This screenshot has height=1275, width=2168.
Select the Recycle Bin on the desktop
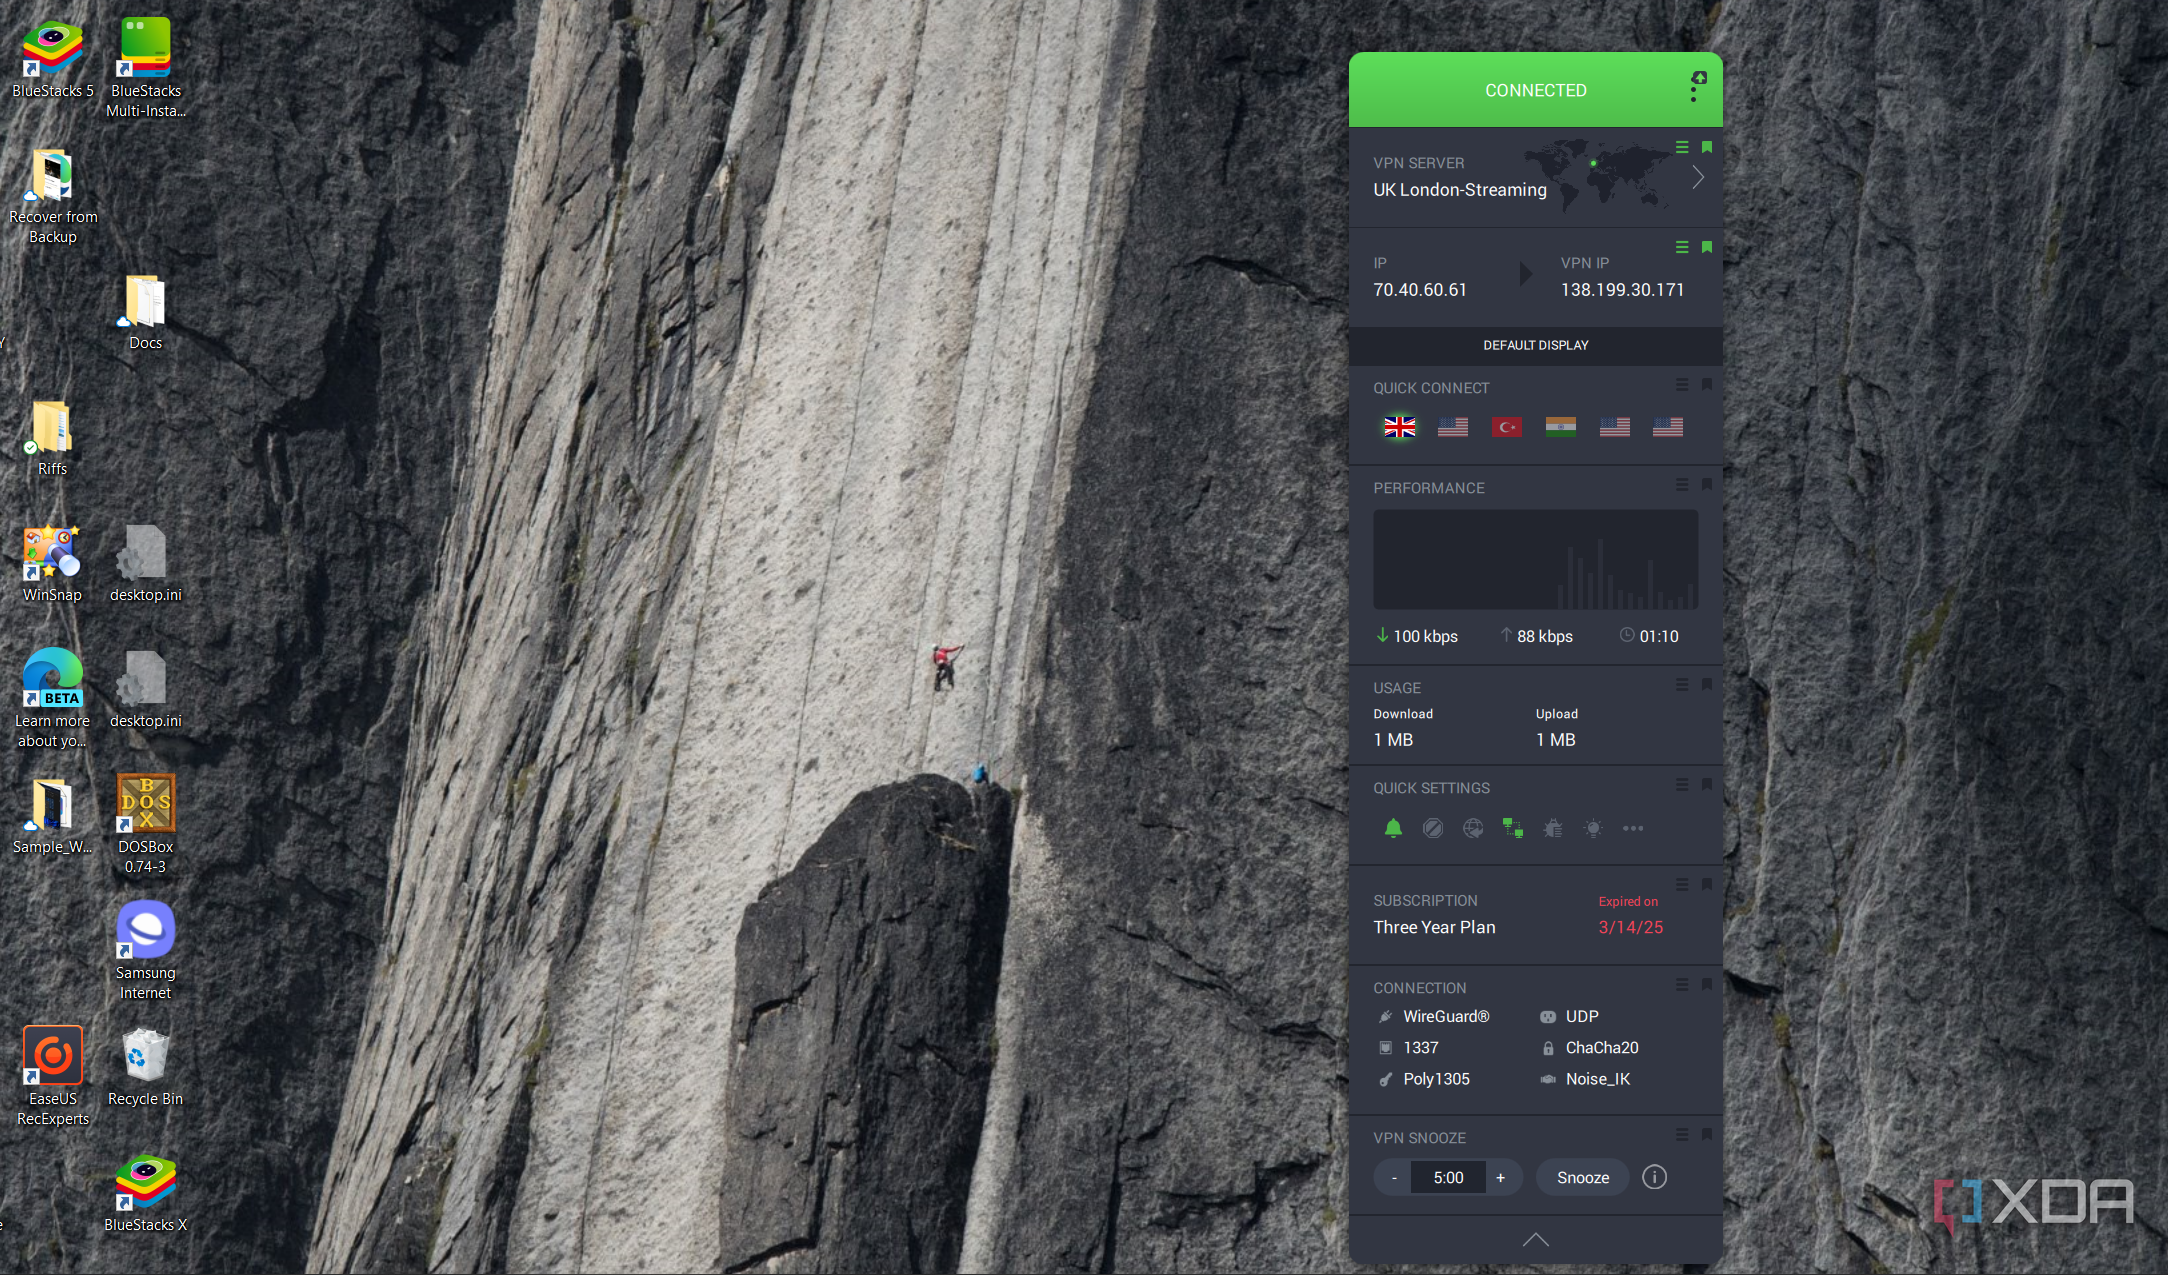146,1067
